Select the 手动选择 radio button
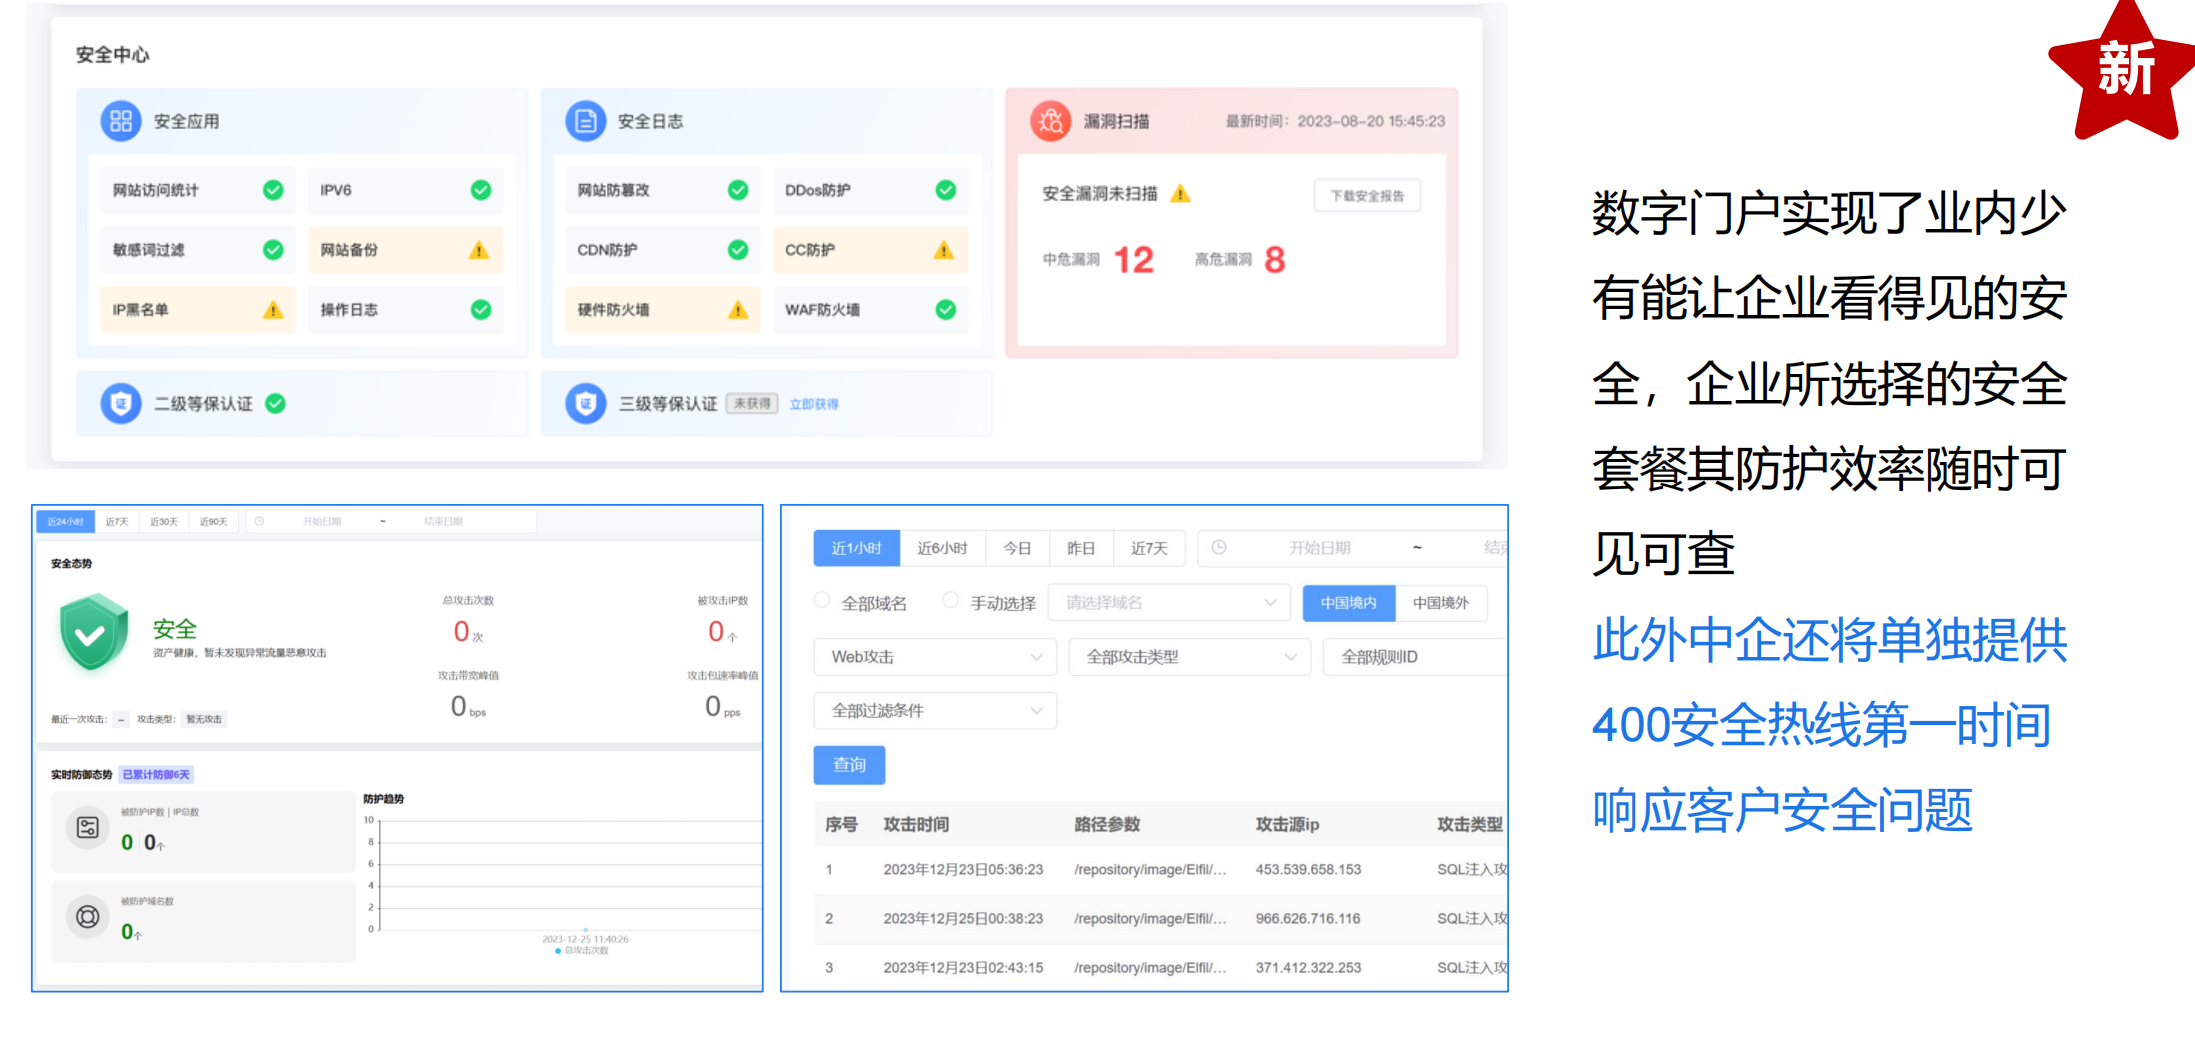The width and height of the screenshot is (2195, 1061). point(951,601)
